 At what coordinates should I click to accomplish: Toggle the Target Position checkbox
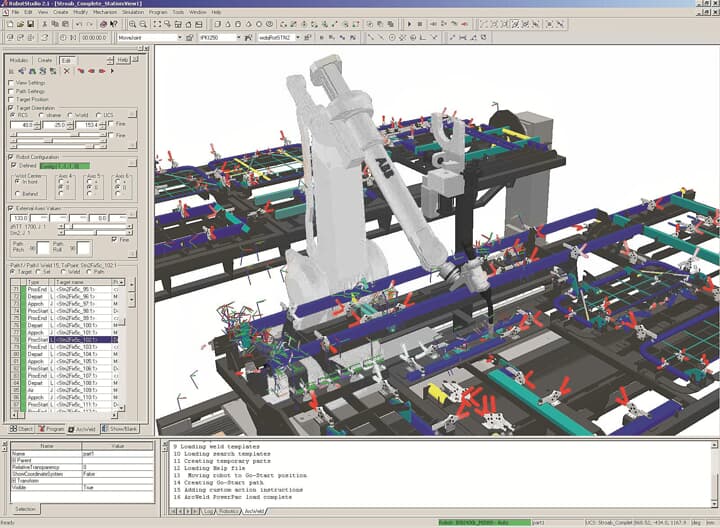click(11, 99)
